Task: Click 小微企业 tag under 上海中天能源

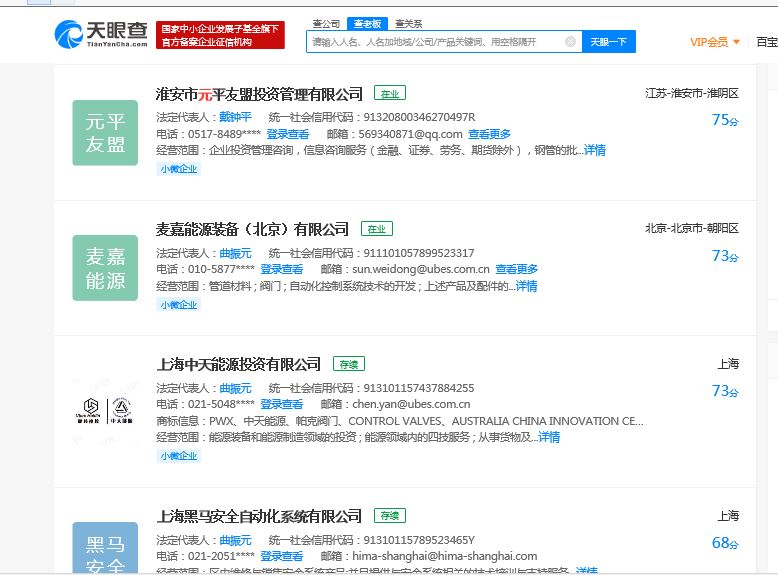Action: (179, 455)
